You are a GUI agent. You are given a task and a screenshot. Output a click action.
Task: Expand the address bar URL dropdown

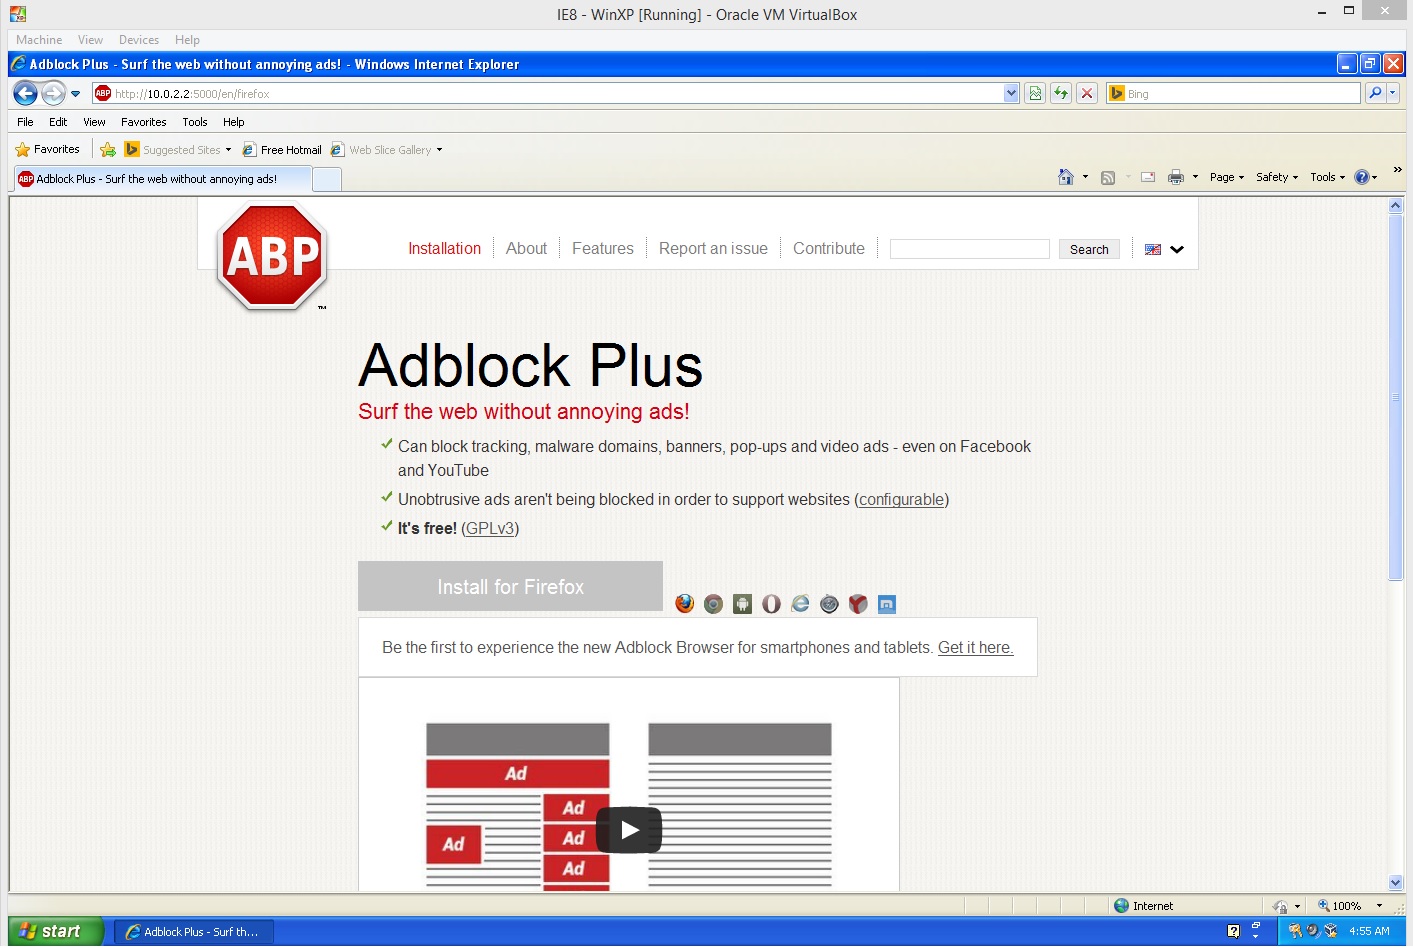point(1011,93)
